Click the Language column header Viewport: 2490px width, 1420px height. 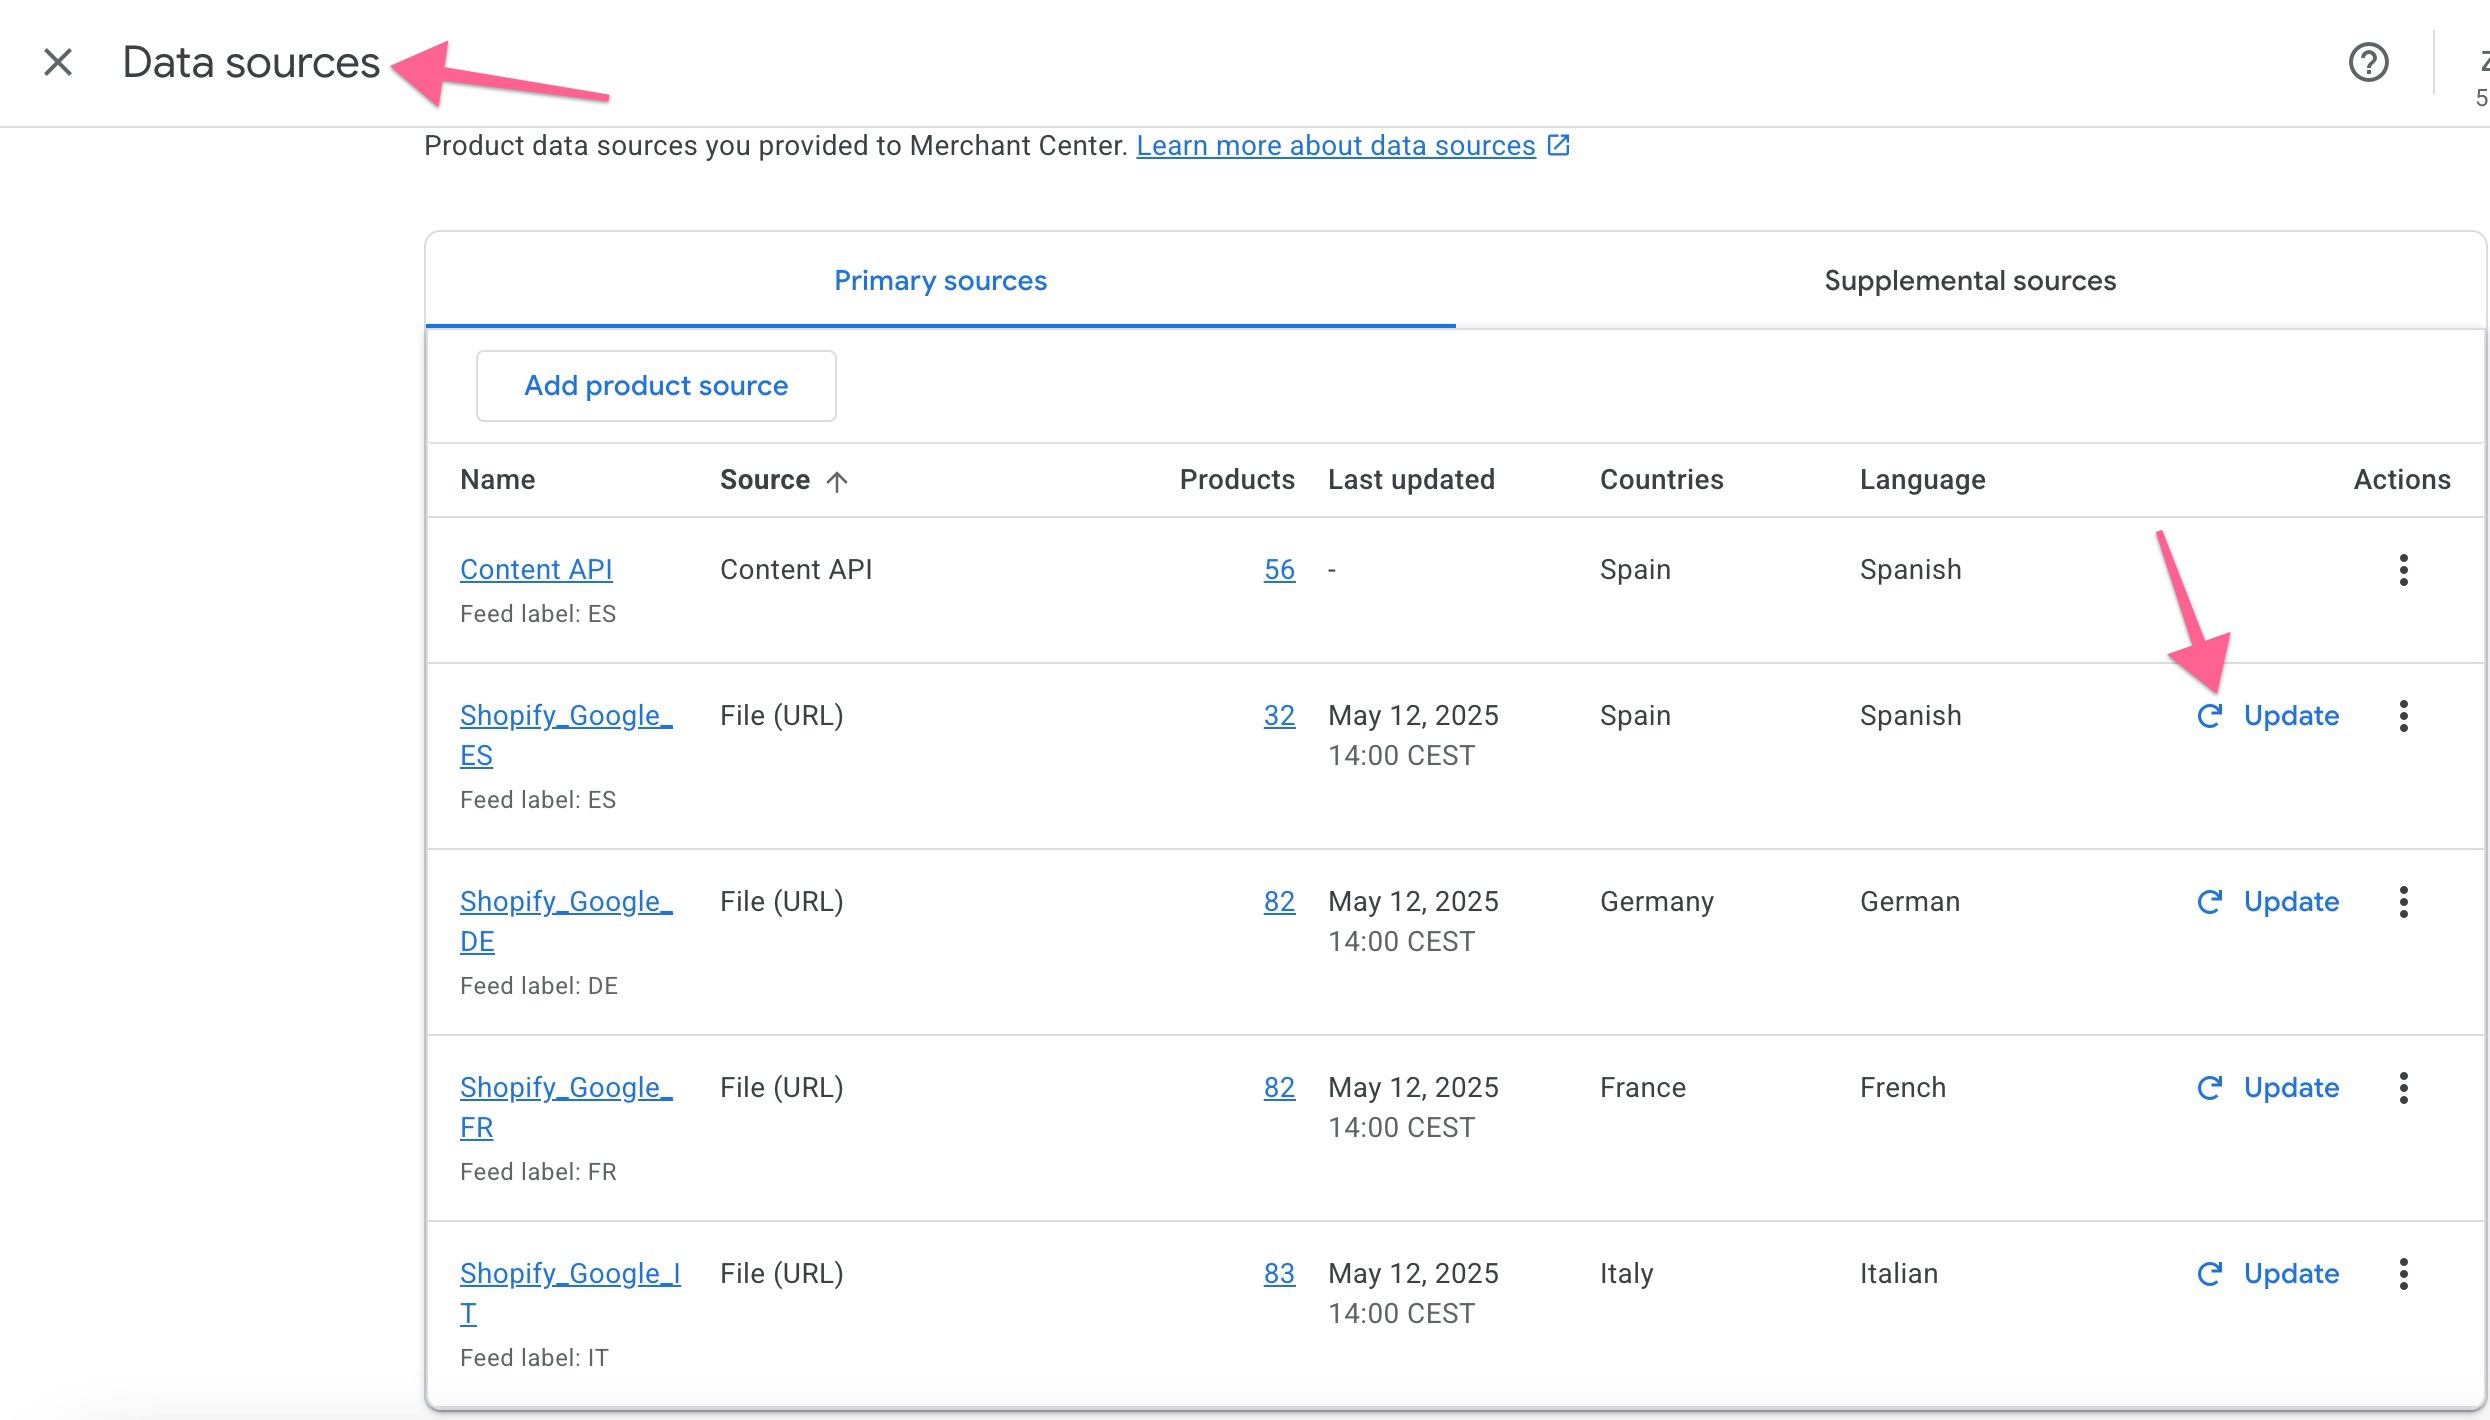[x=1922, y=480]
